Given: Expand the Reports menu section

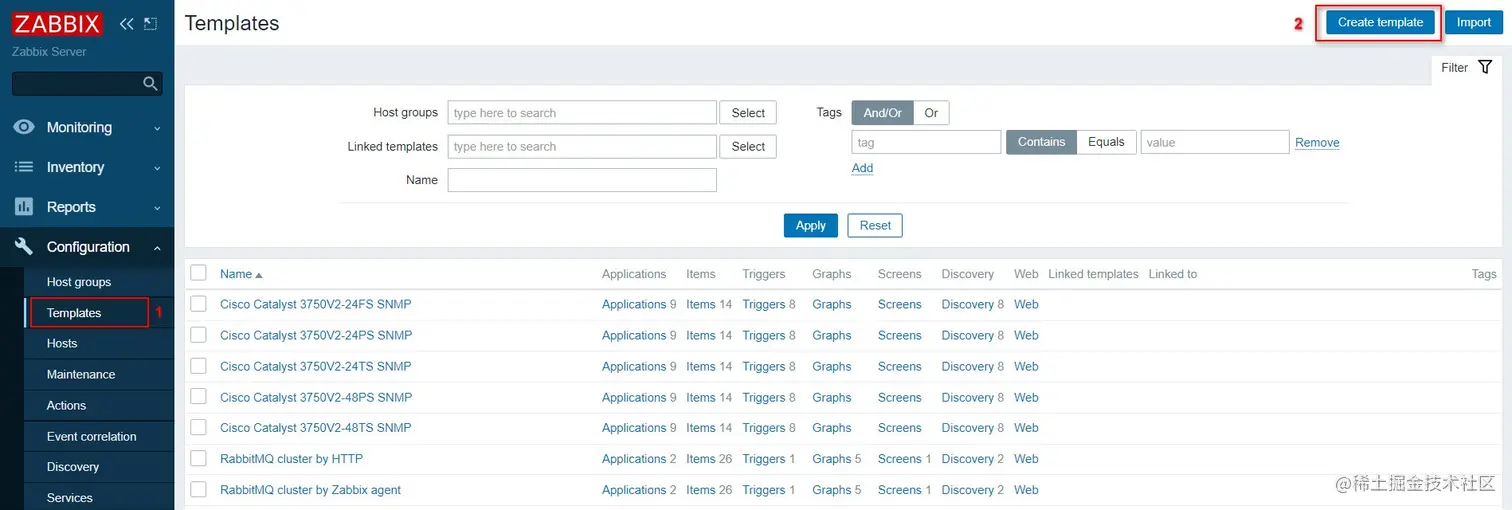Looking at the screenshot, I should click(87, 207).
